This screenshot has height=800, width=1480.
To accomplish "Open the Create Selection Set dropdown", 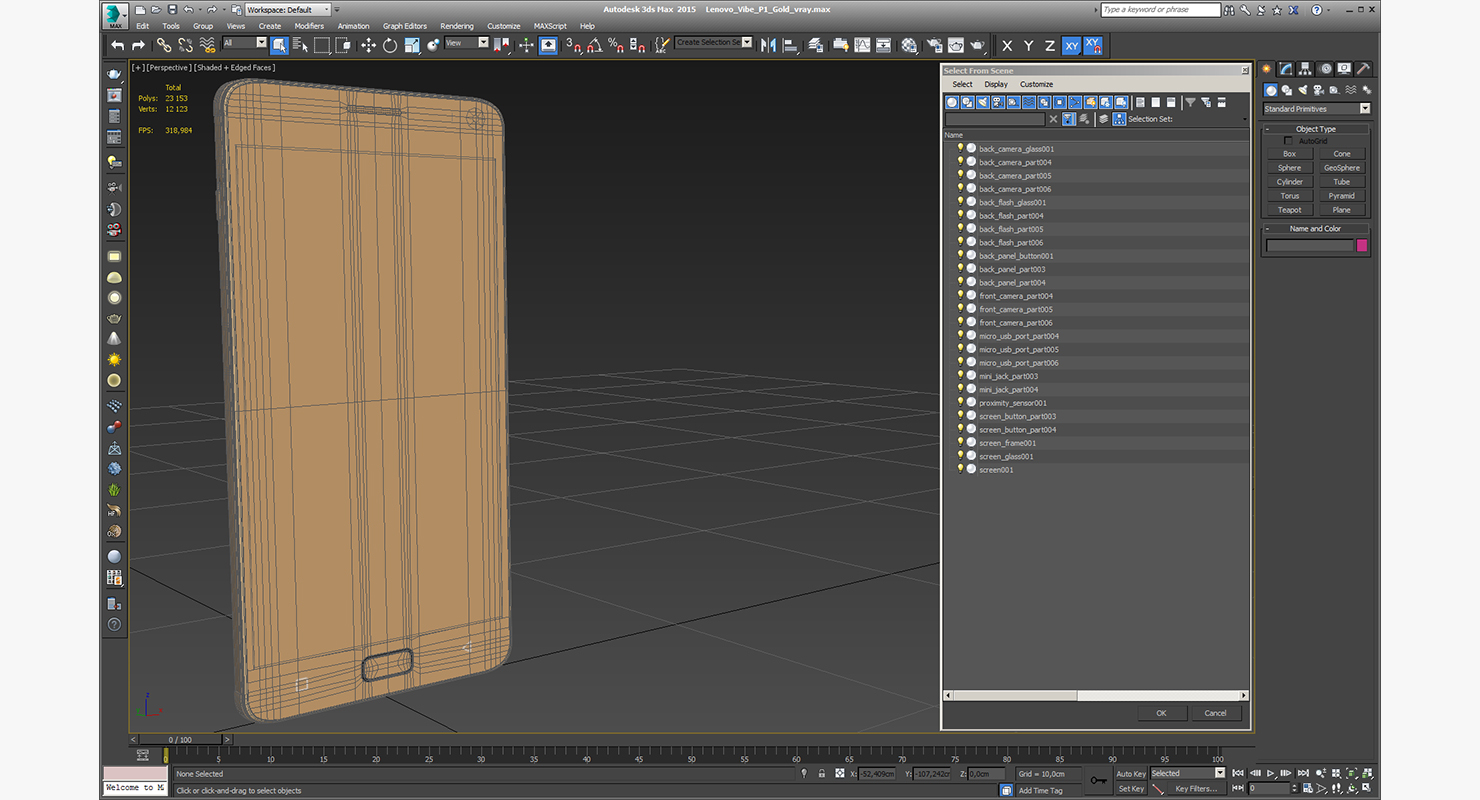I will (x=713, y=43).
